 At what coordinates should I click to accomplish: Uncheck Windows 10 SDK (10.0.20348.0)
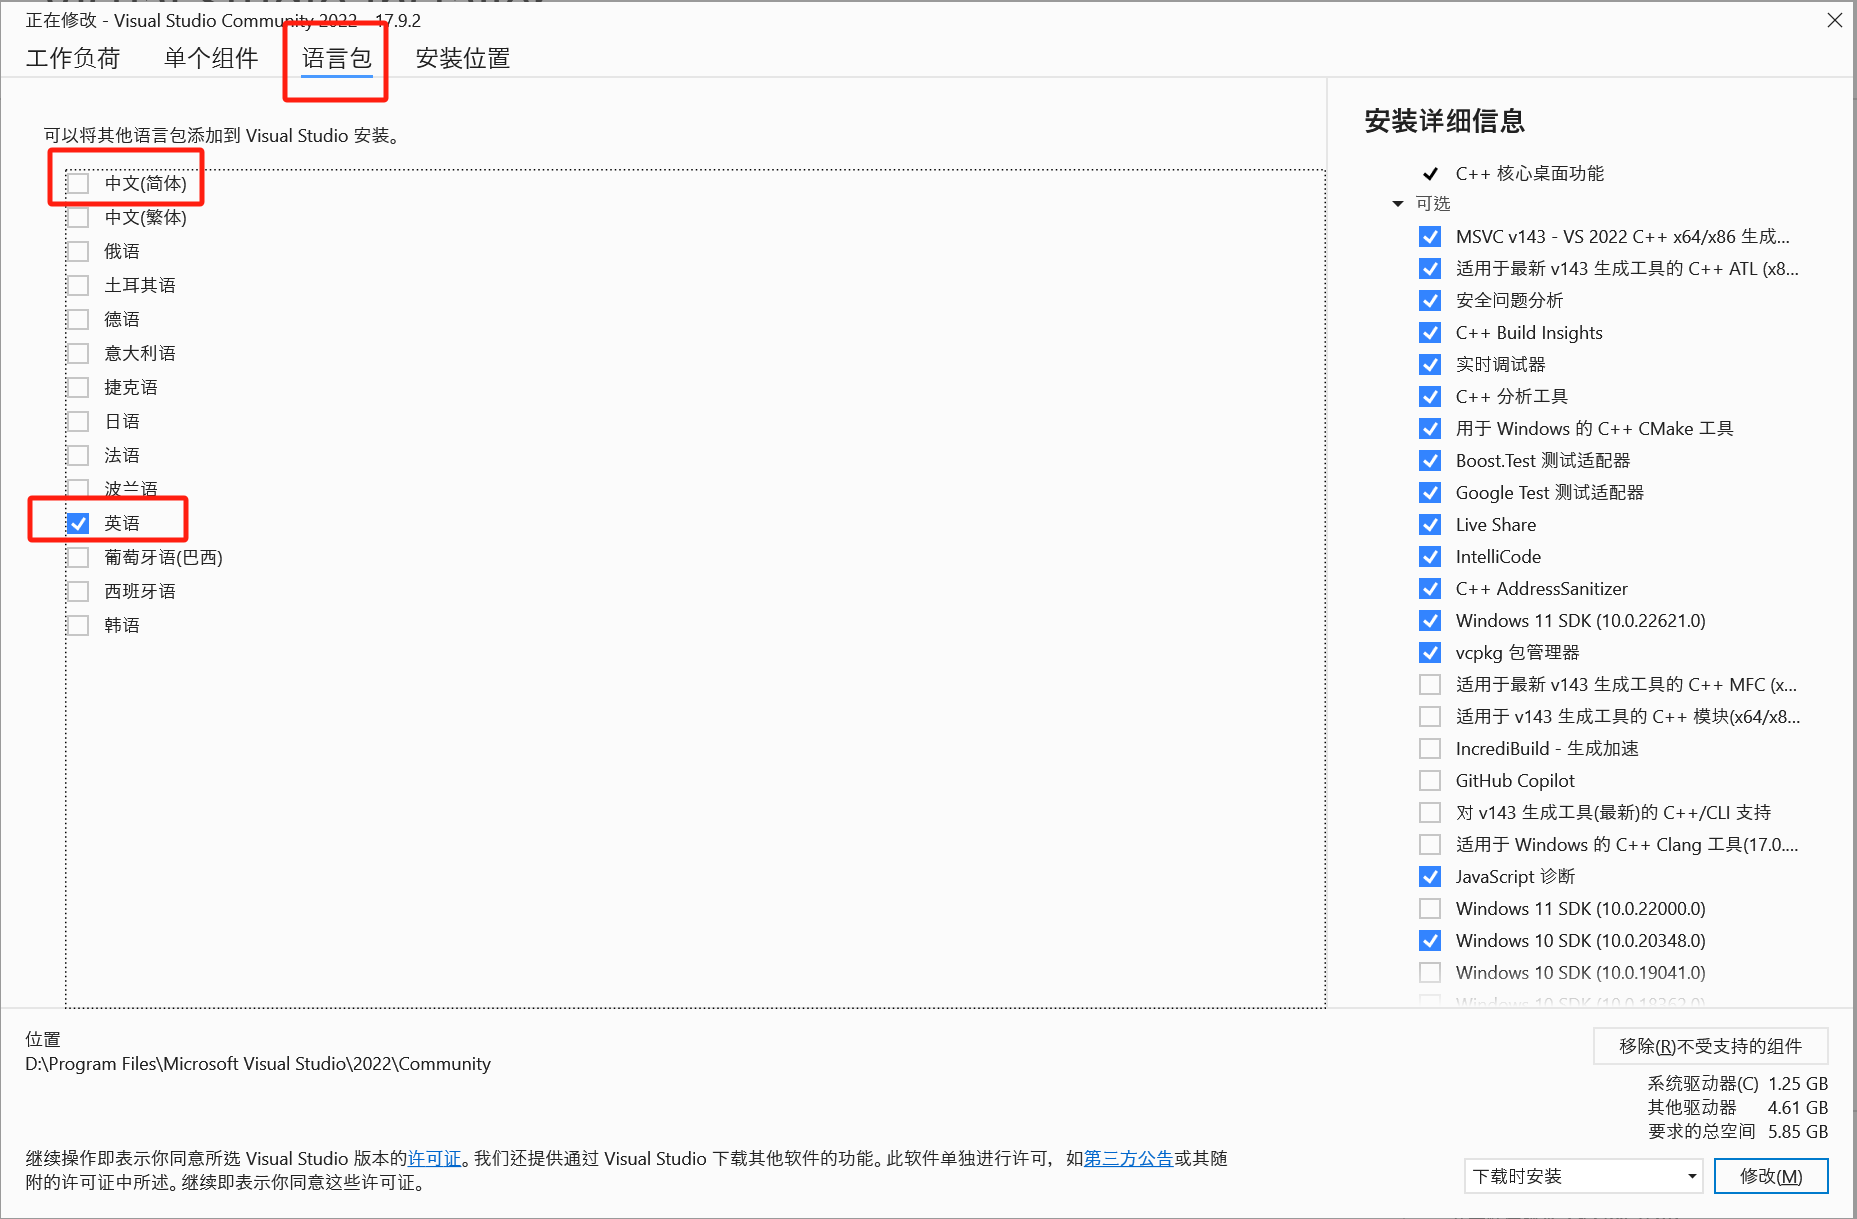(x=1430, y=941)
